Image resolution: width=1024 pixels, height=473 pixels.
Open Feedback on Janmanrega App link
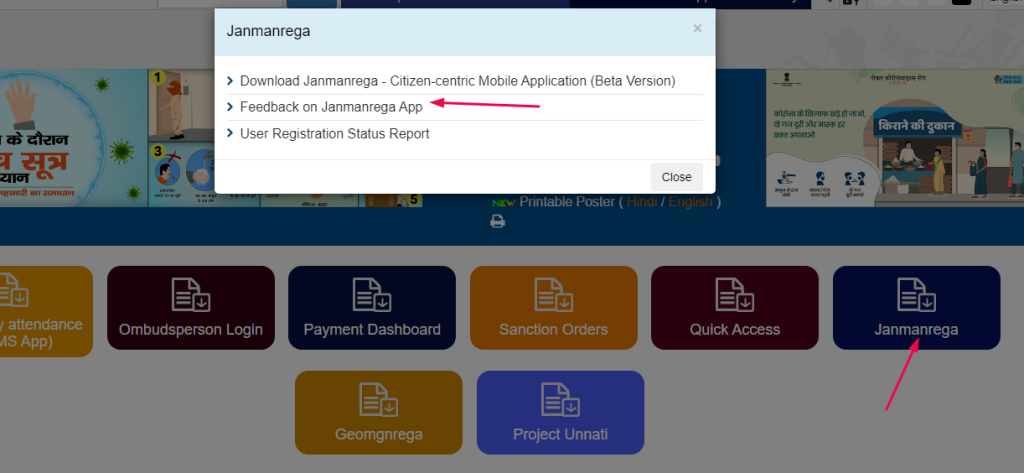pyautogui.click(x=331, y=107)
